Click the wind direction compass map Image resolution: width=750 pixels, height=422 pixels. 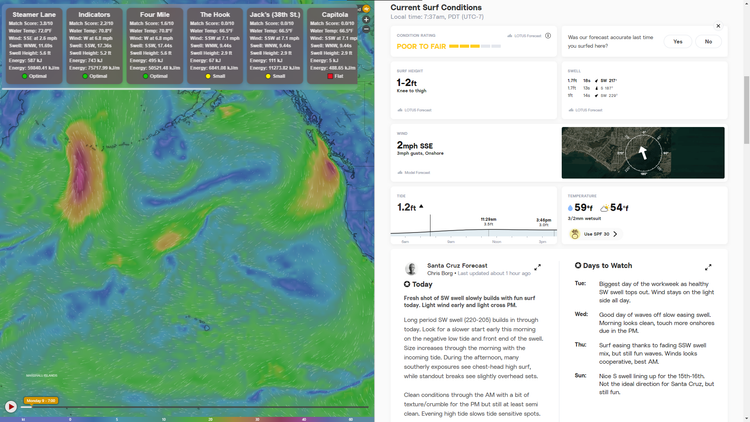tap(643, 153)
